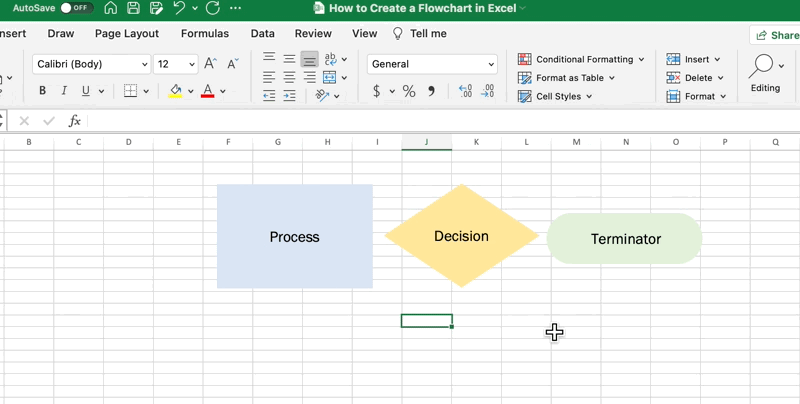Viewport: 800px width, 404px height.
Task: Toggle Bold formatting
Action: click(42, 91)
